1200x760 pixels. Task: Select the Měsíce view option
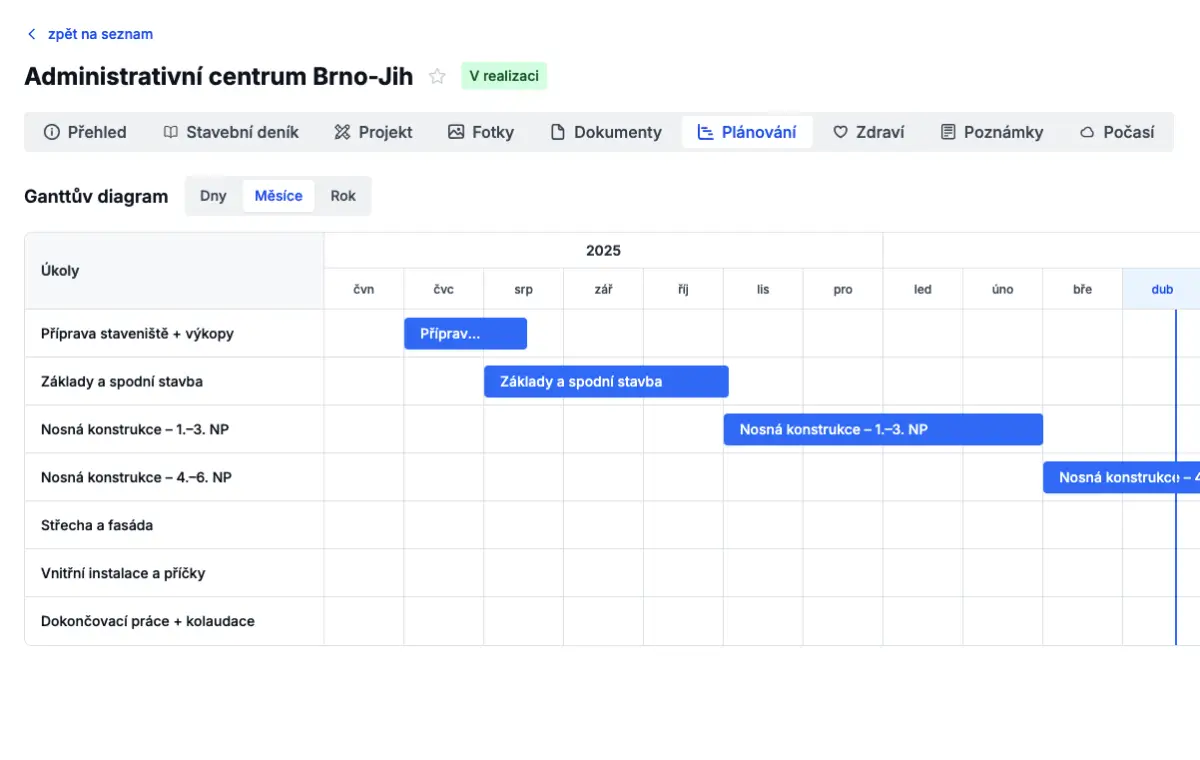tap(278, 196)
